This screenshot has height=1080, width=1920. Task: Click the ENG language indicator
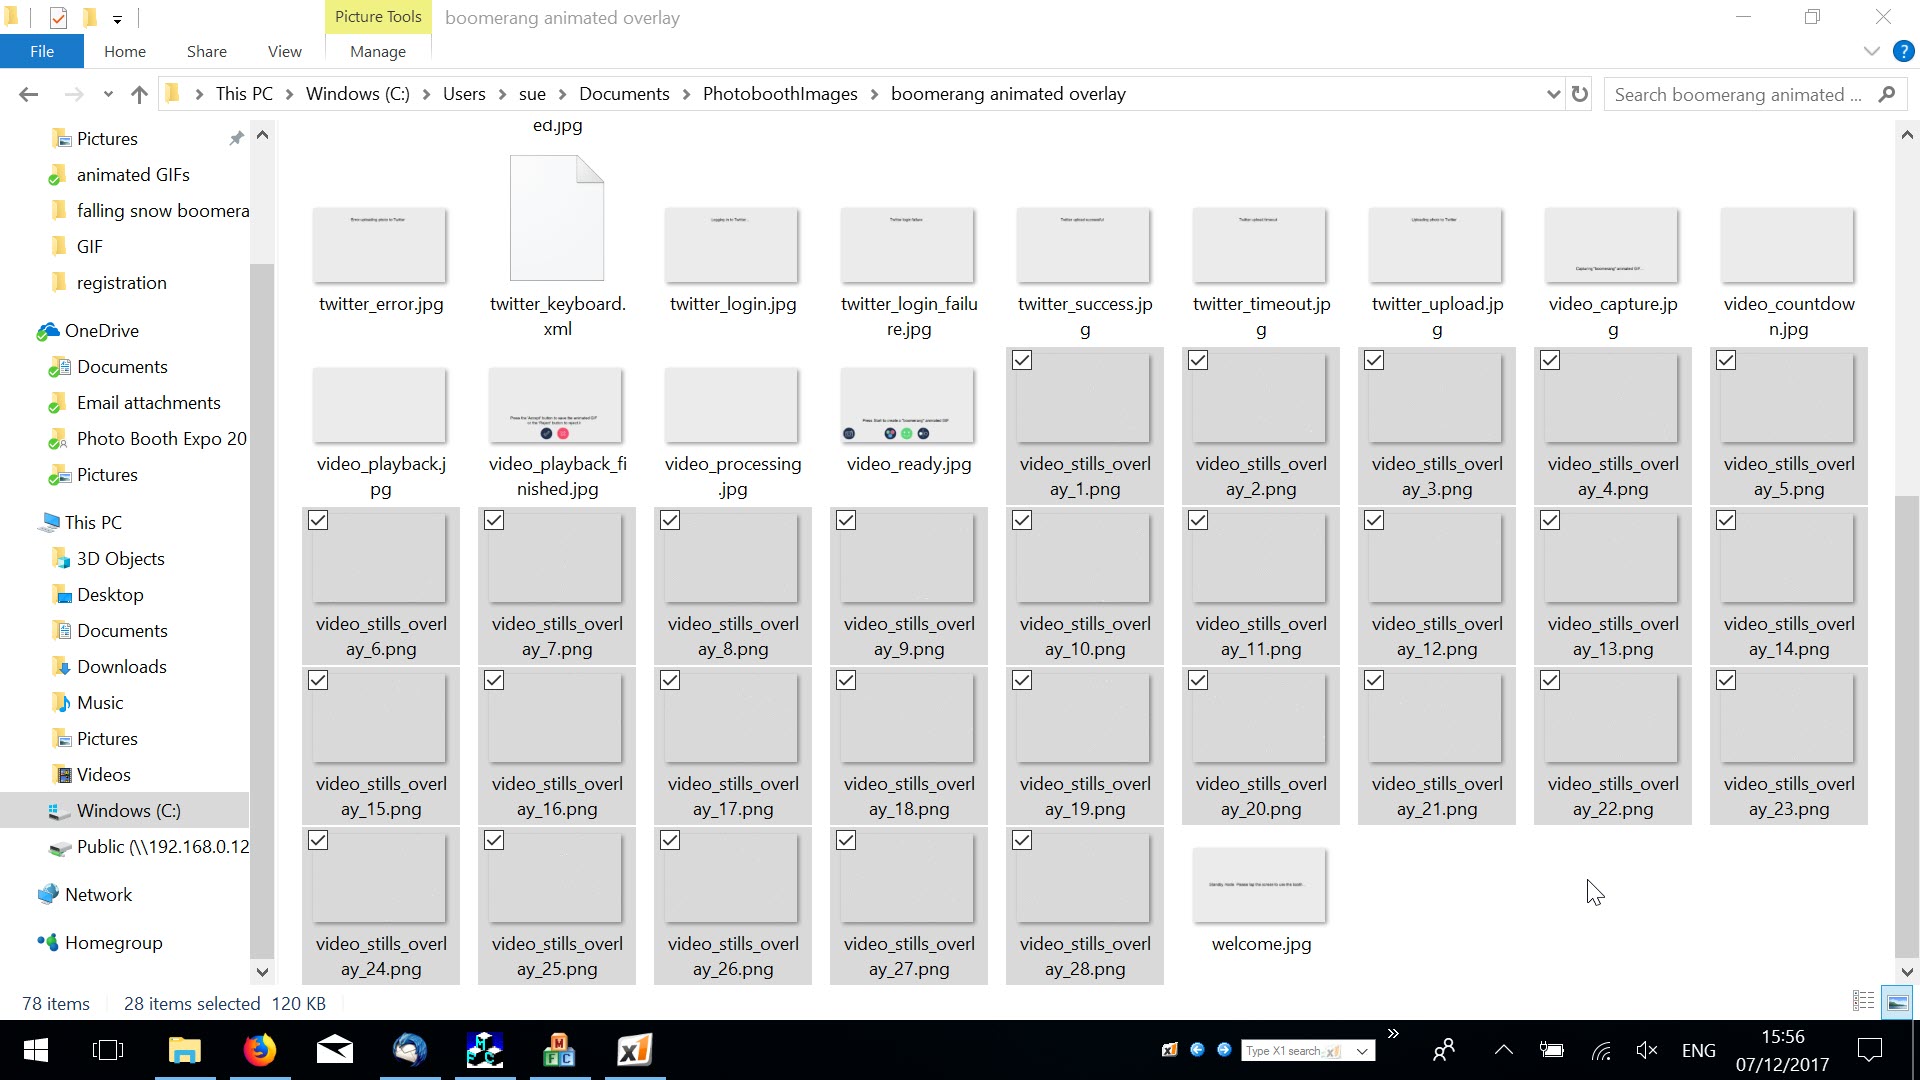click(1699, 1050)
